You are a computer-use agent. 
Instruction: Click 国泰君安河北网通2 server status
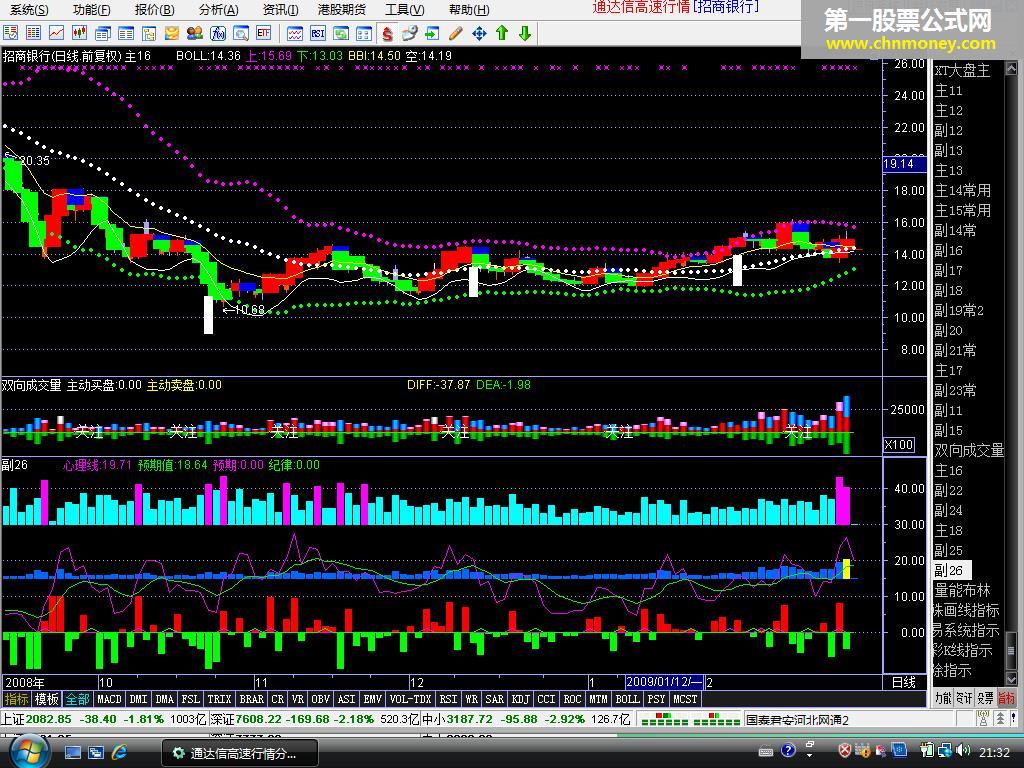coord(798,720)
